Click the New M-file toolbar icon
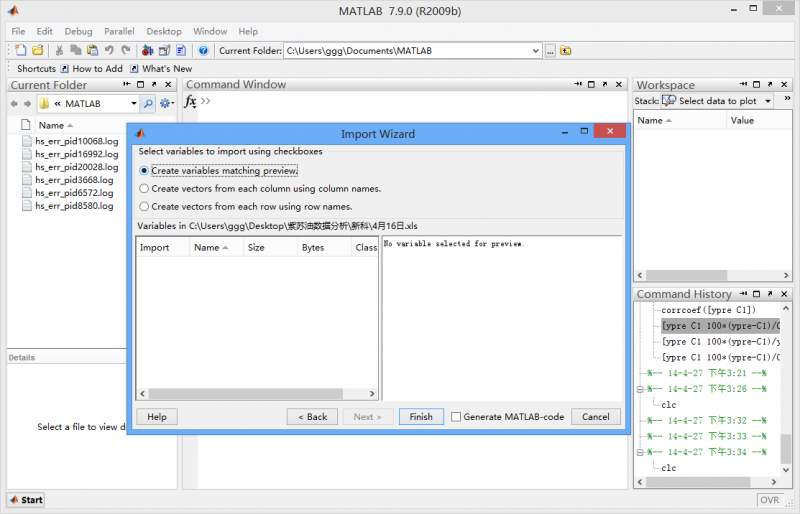 20,50
